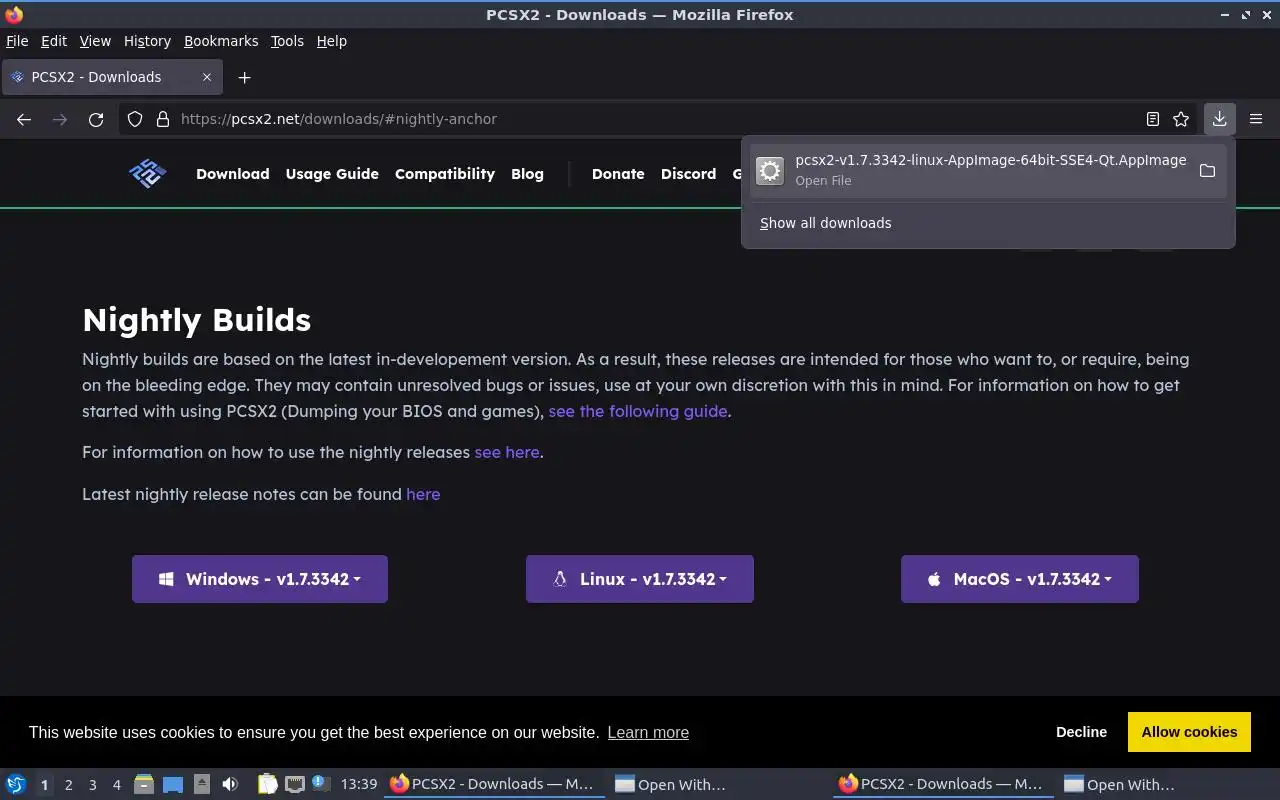Image resolution: width=1280 pixels, height=800 pixels.
Task: Click the show desktop panel icon
Action: point(173,784)
